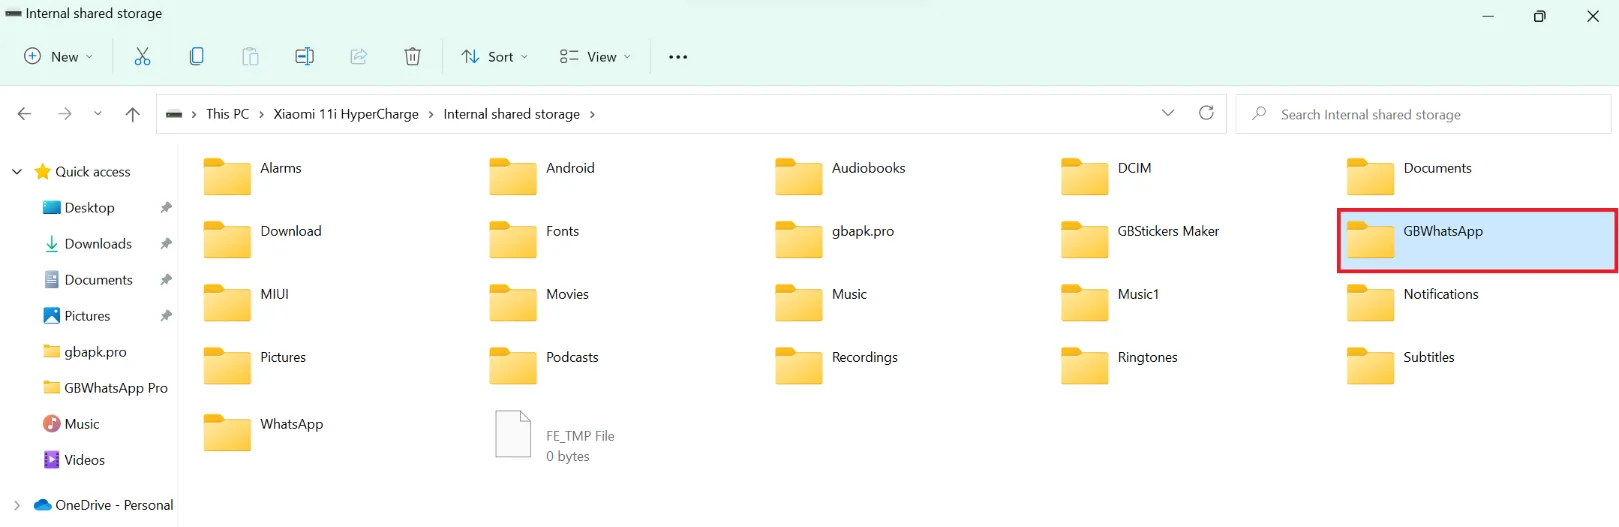
Task: Go back with the left arrow
Action: pyautogui.click(x=25, y=114)
